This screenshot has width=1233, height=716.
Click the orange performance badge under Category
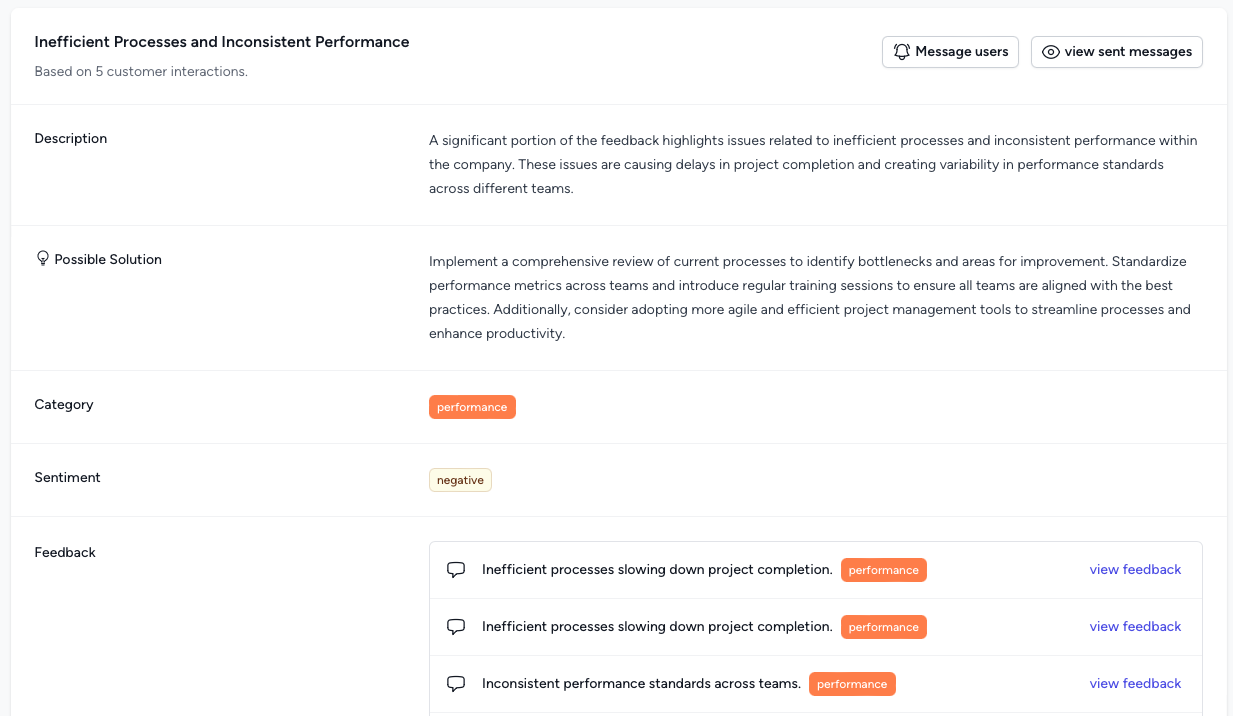tap(472, 407)
